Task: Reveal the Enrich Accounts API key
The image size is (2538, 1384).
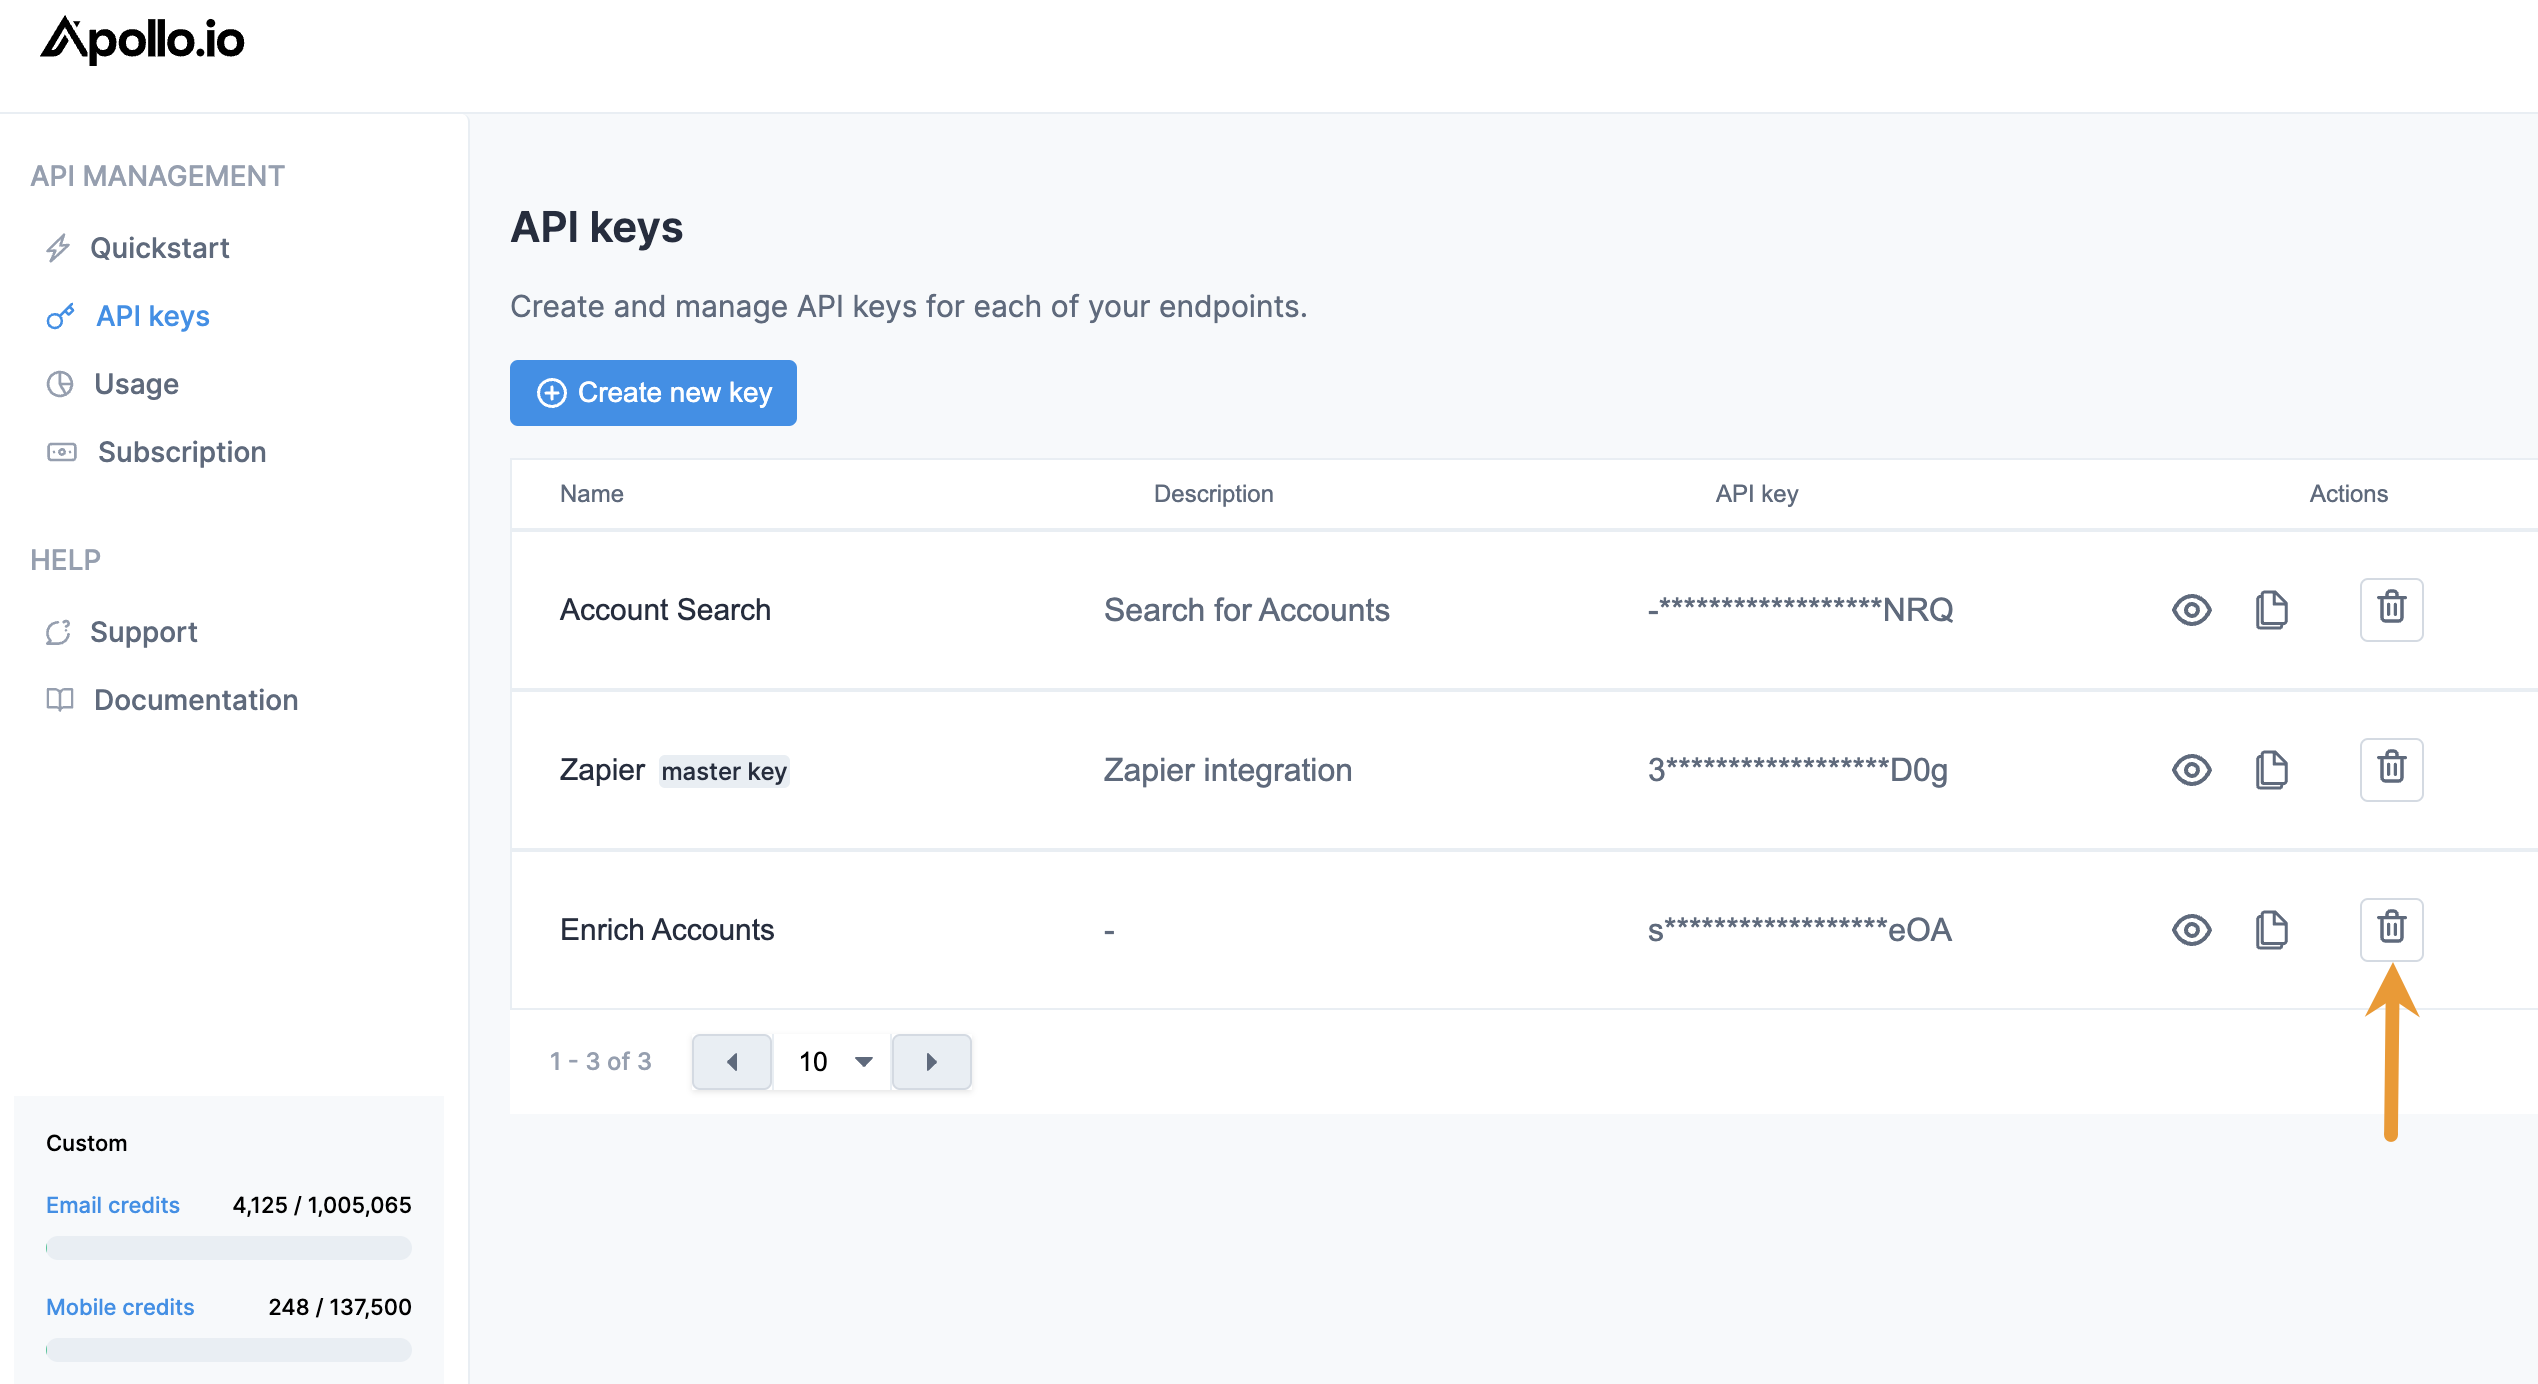Action: coord(2192,930)
